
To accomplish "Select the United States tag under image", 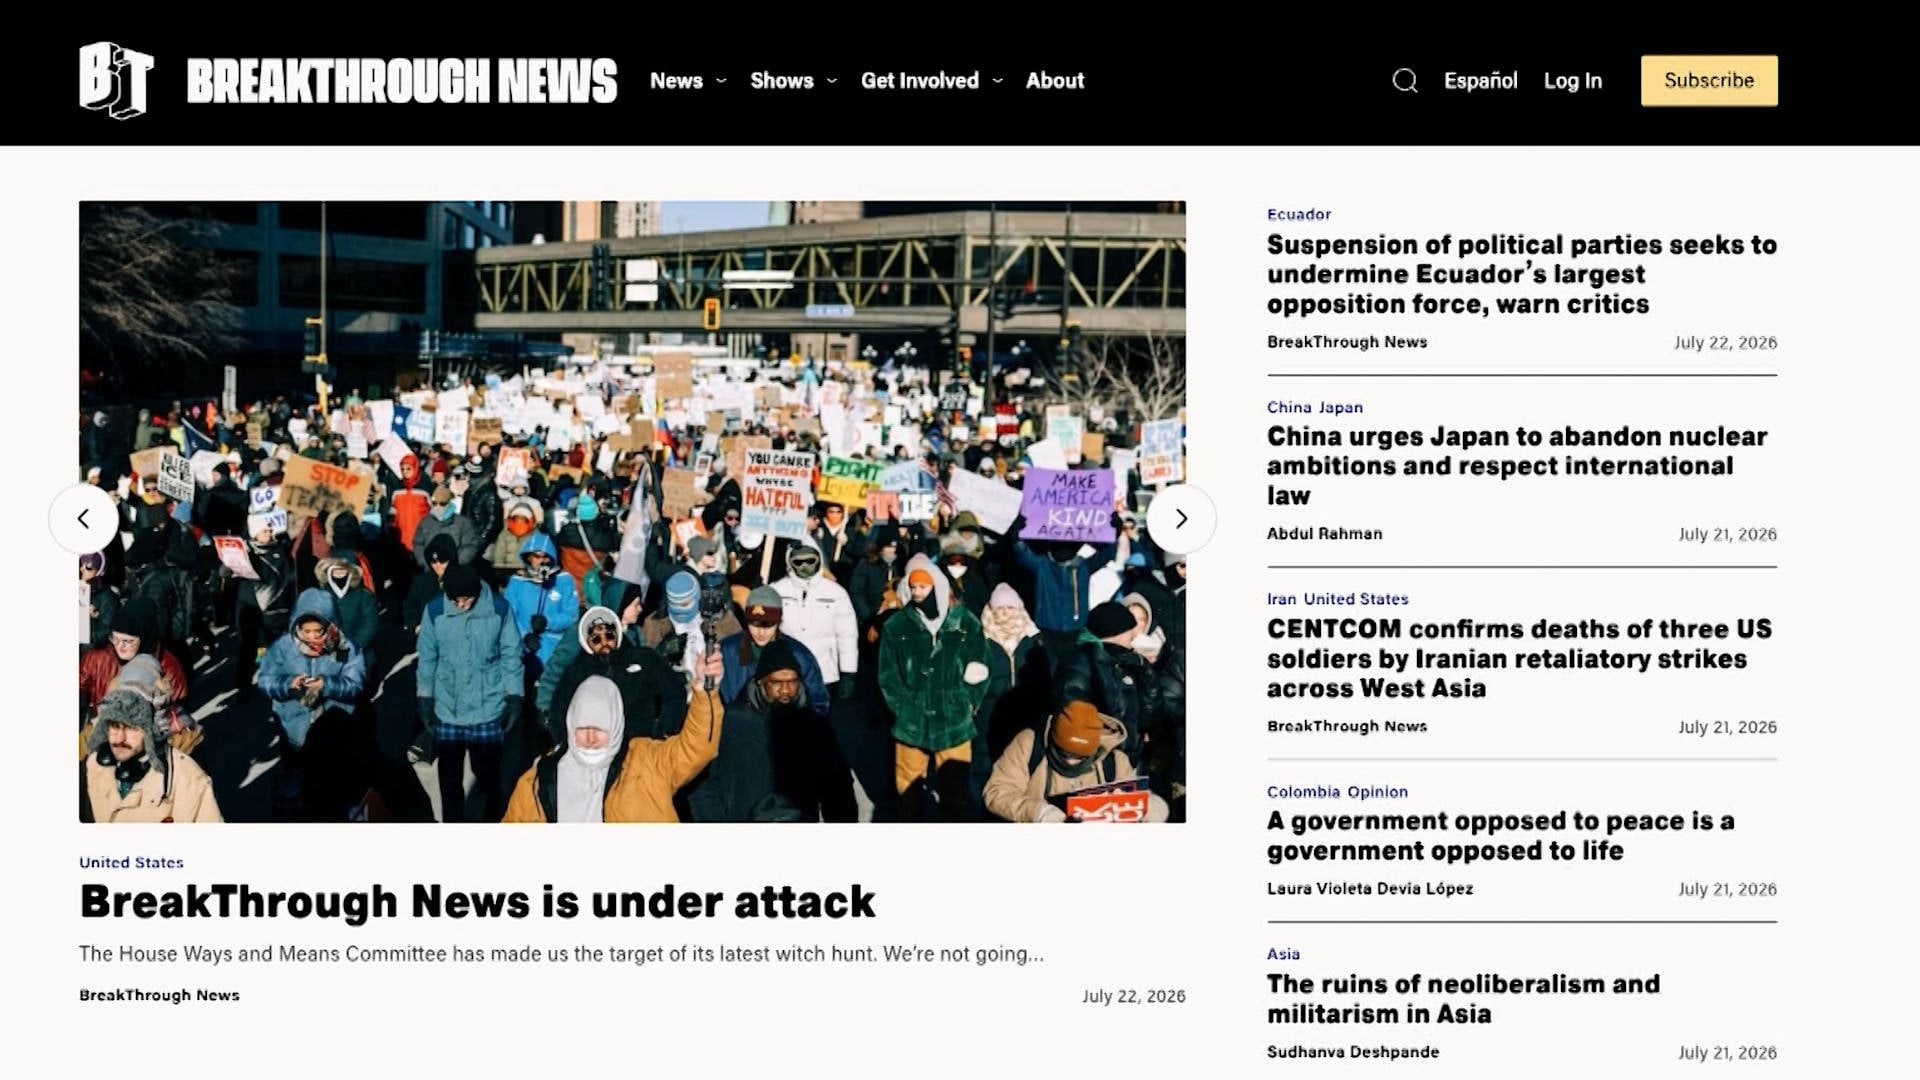I will tap(131, 862).
